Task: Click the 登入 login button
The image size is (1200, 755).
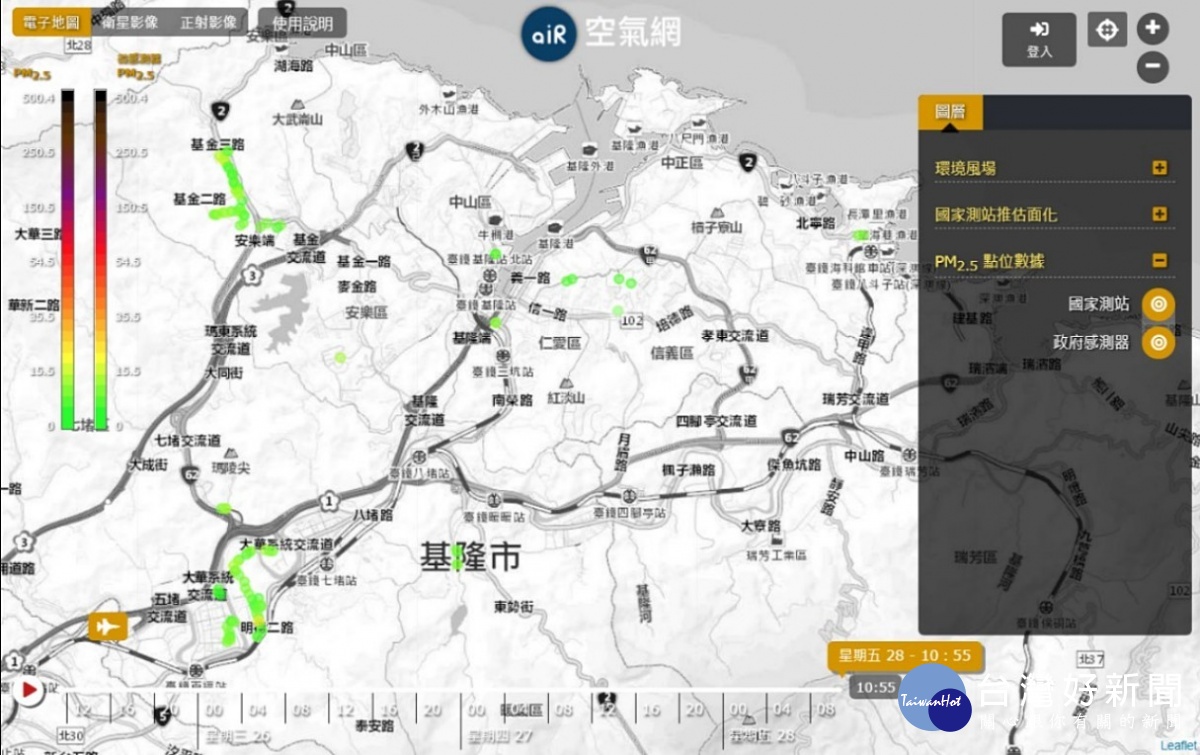Action: click(1039, 40)
